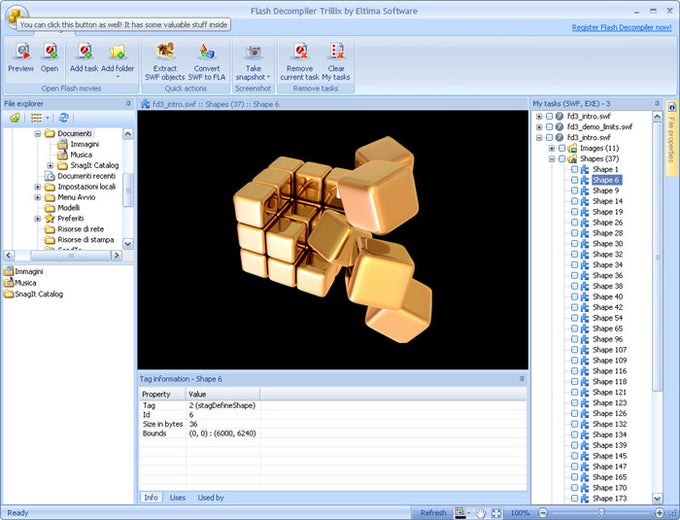
Task: Click Convert SWF to FLA icon
Action: coord(207,52)
